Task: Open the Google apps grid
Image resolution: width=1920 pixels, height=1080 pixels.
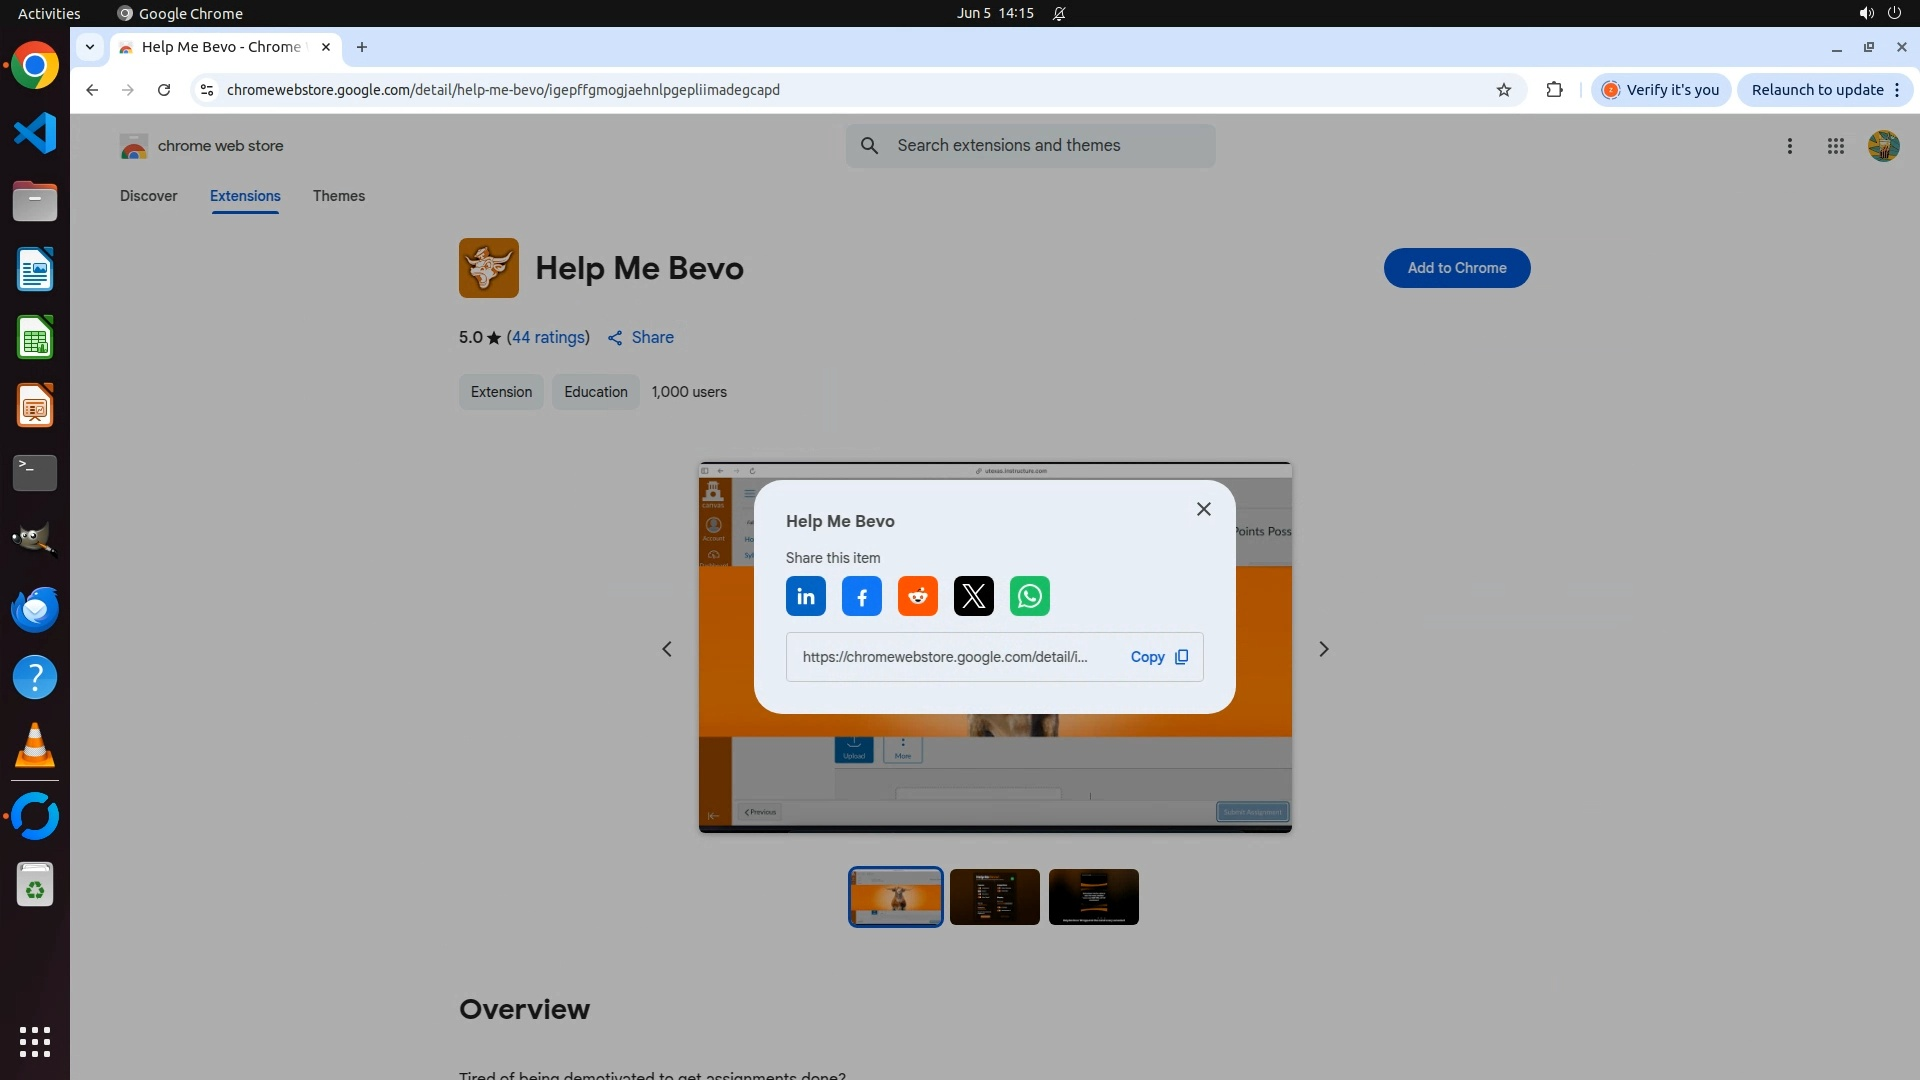Action: [1835, 146]
